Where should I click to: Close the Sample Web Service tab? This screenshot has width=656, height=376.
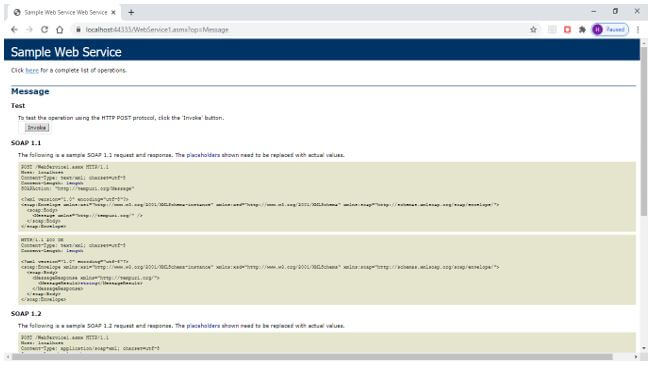click(113, 13)
